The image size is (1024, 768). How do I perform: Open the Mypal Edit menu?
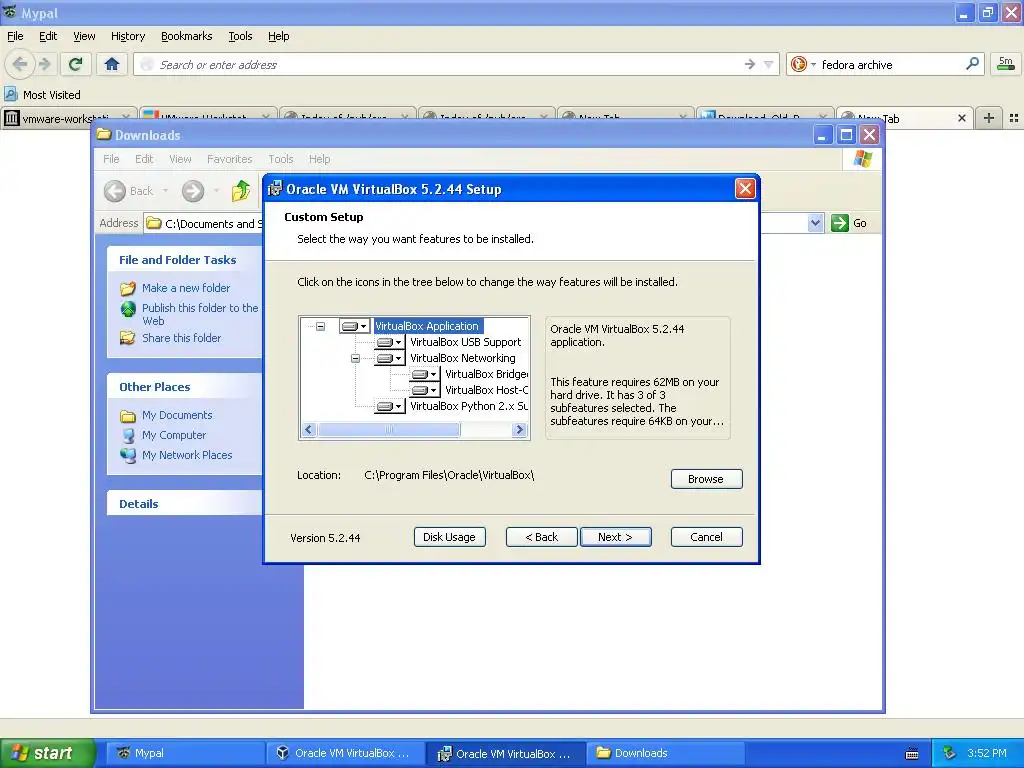tap(48, 36)
